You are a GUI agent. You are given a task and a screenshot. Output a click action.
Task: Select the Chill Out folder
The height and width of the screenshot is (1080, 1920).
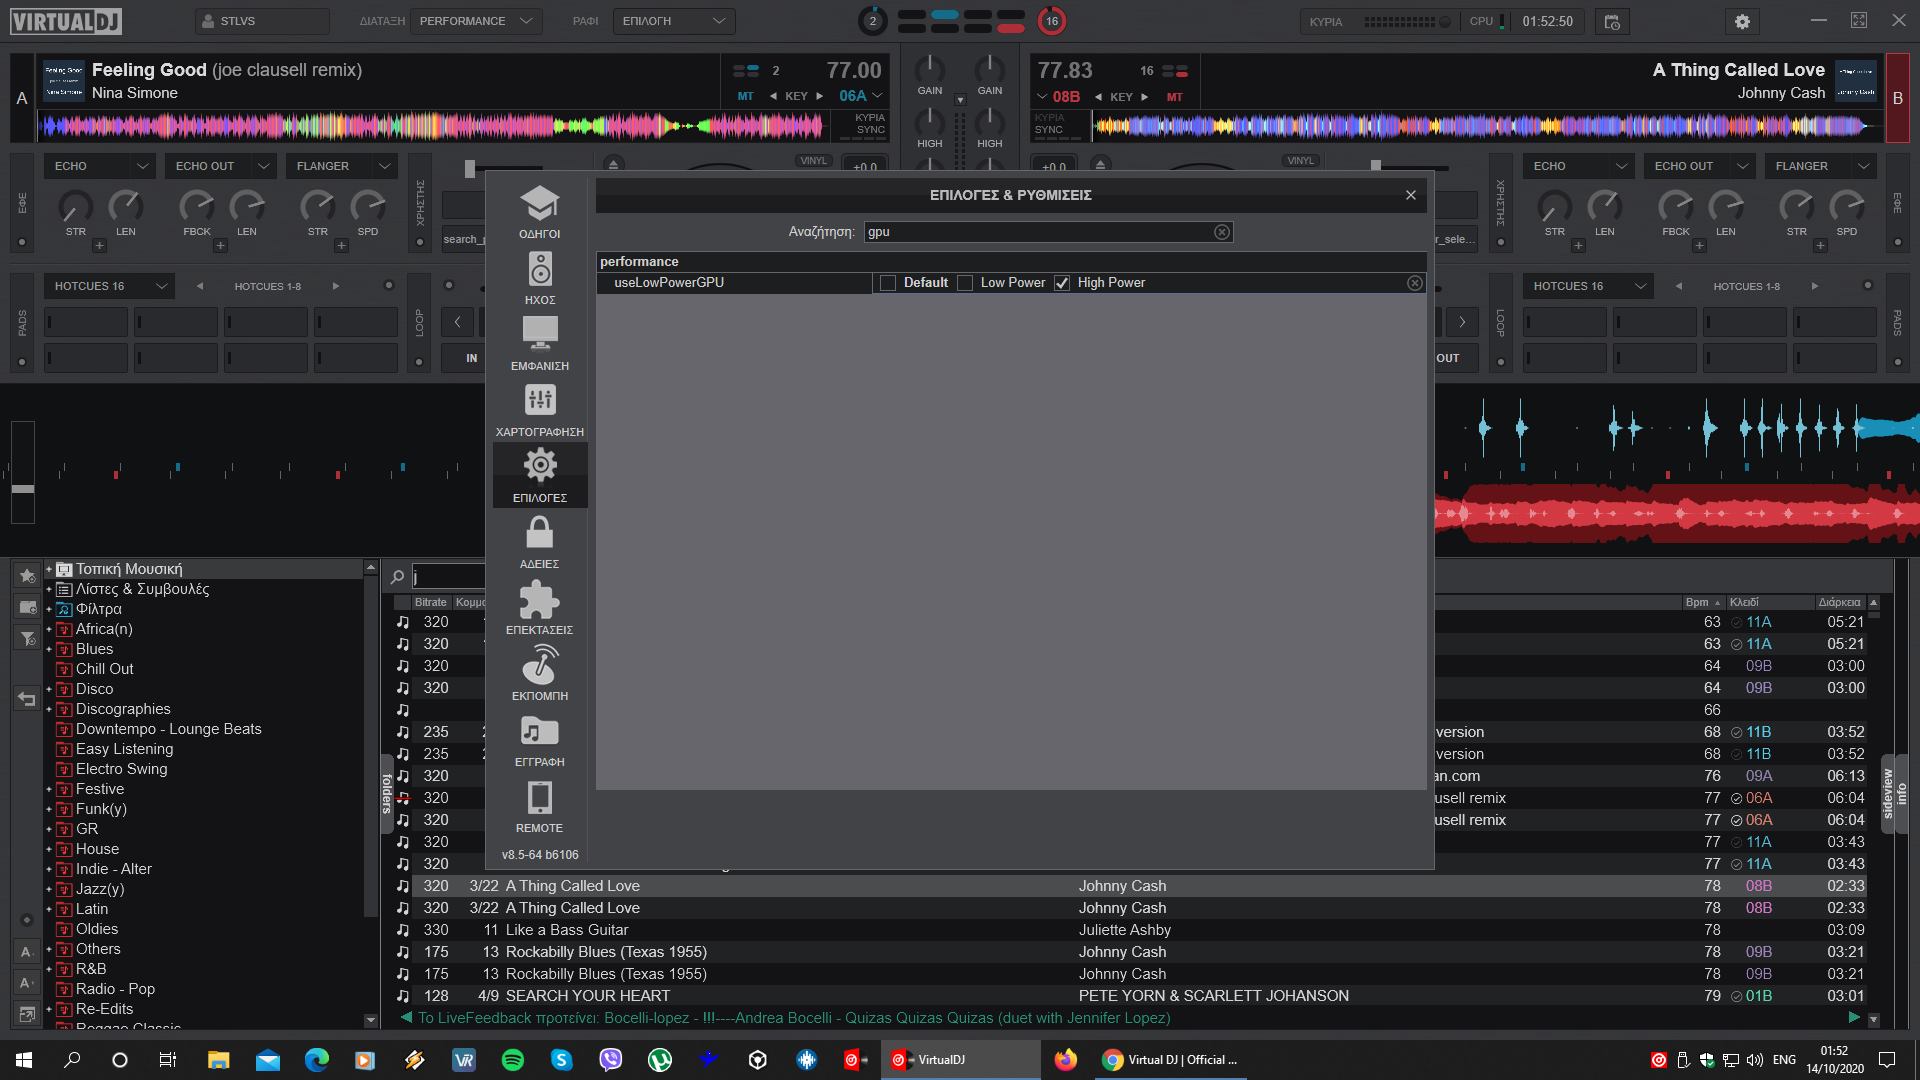(x=104, y=669)
